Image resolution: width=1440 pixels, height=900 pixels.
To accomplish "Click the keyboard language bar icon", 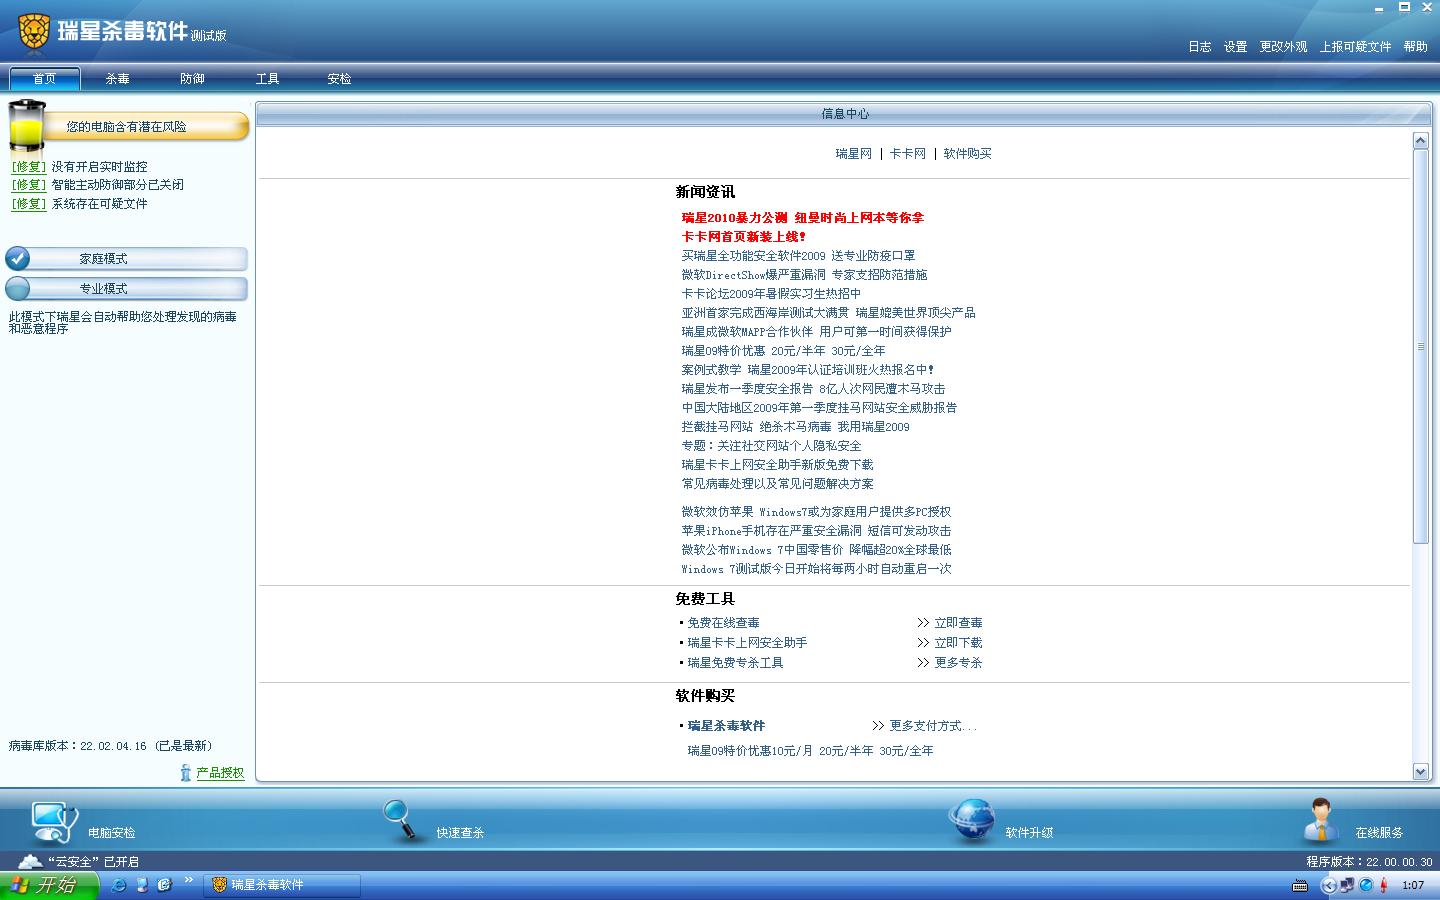I will [x=1300, y=885].
